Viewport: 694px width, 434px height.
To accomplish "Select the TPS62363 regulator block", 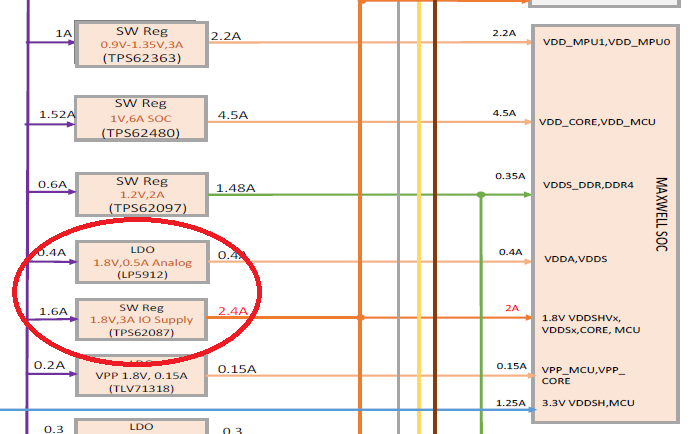I will pos(142,44).
